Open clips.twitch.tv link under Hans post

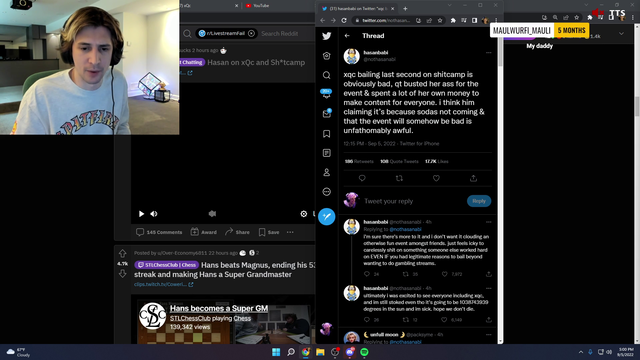(x=164, y=284)
